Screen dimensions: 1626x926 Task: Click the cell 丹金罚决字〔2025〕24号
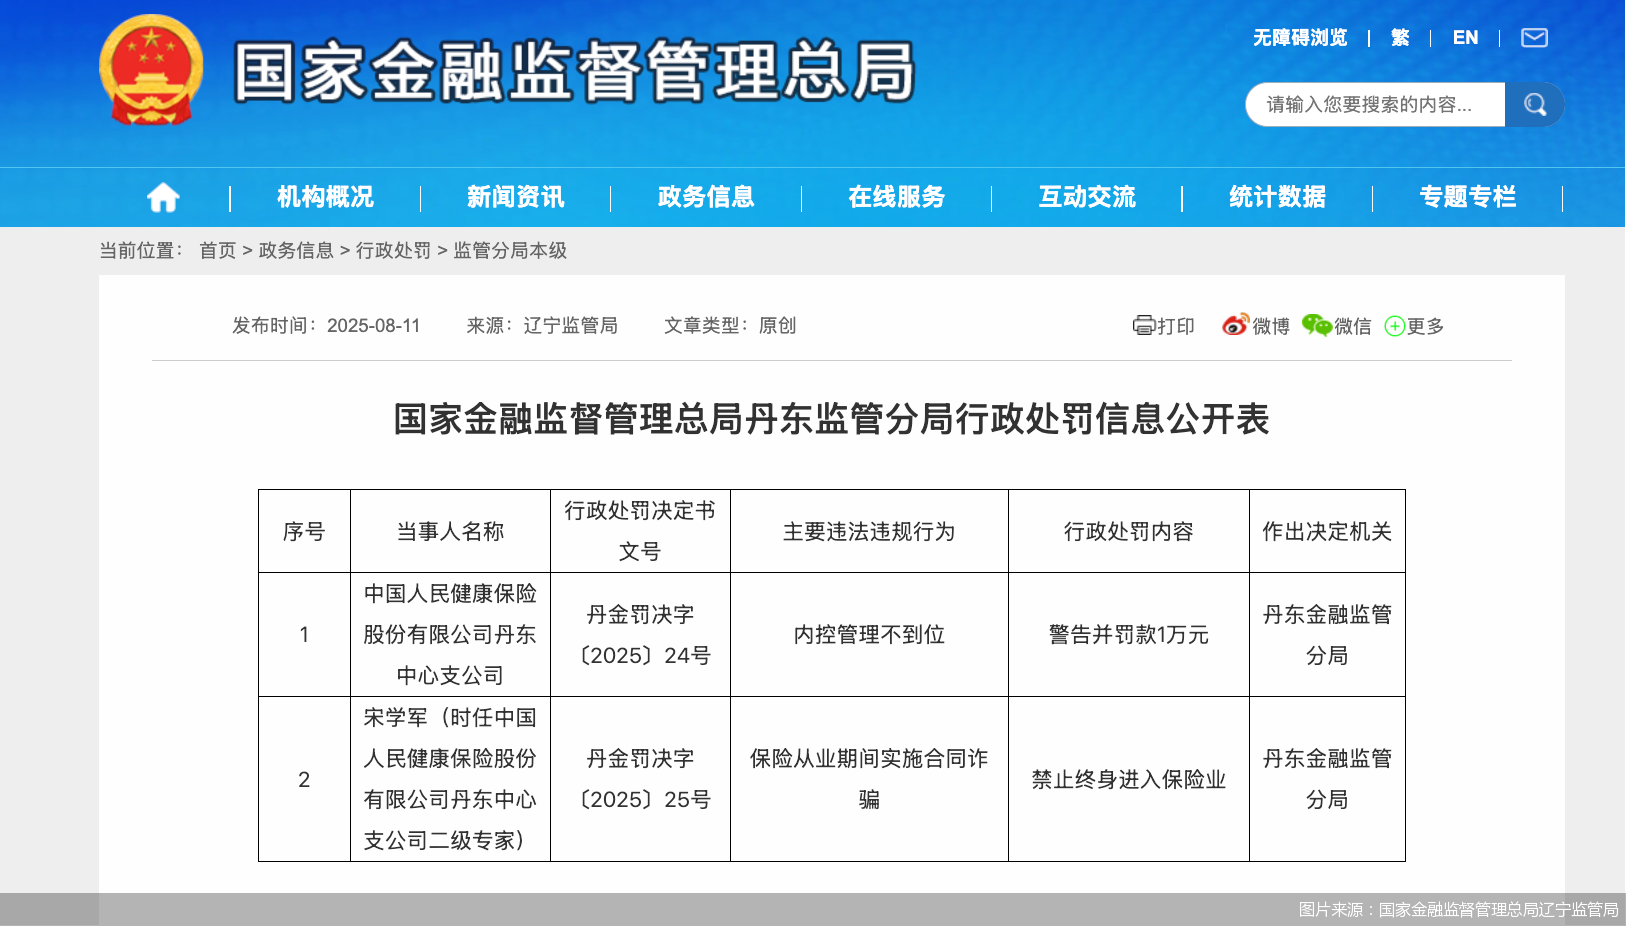(x=640, y=635)
